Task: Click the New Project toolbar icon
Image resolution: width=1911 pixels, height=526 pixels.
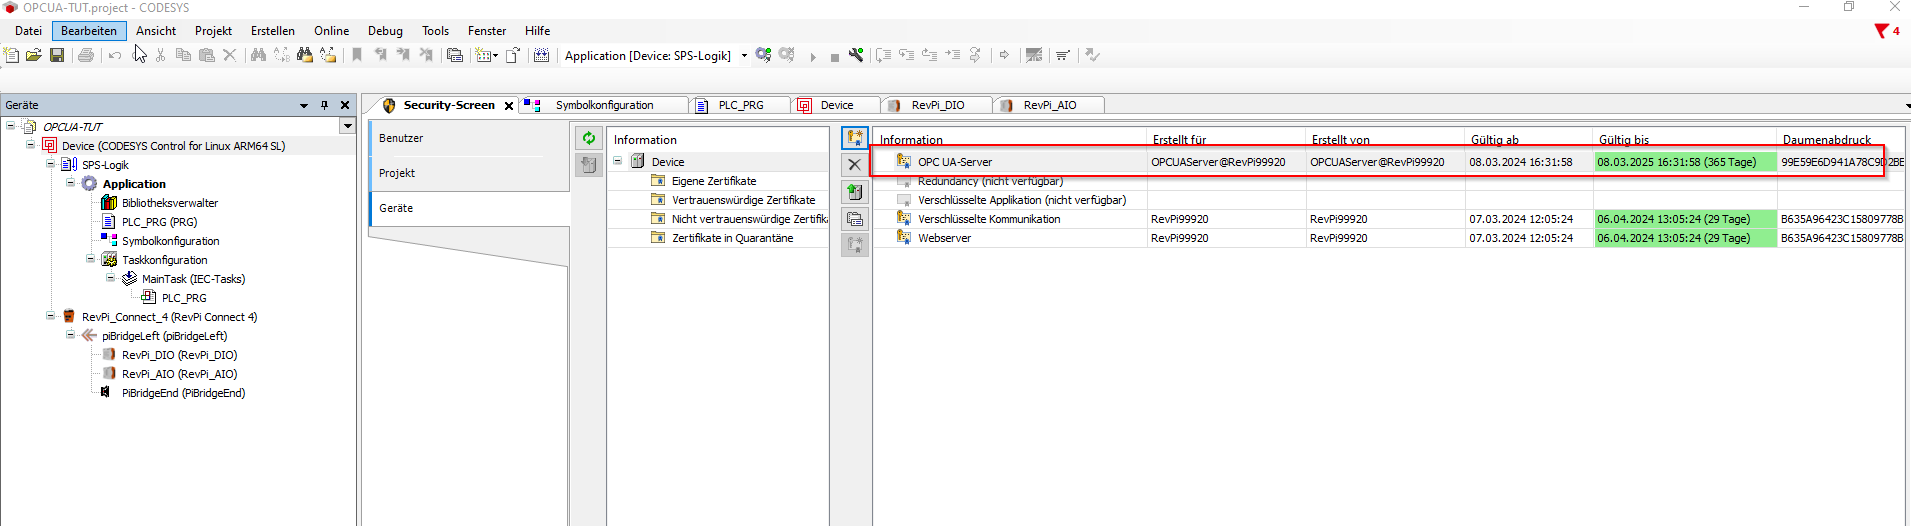Action: (x=12, y=55)
